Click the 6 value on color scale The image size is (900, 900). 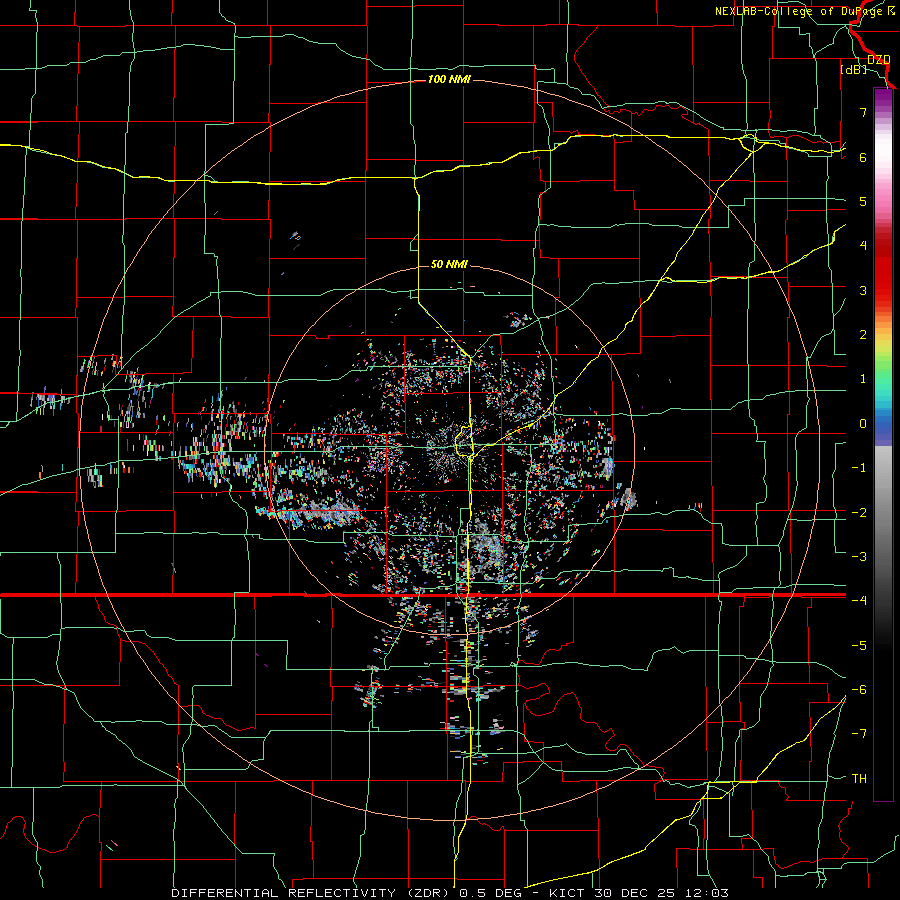tap(863, 157)
